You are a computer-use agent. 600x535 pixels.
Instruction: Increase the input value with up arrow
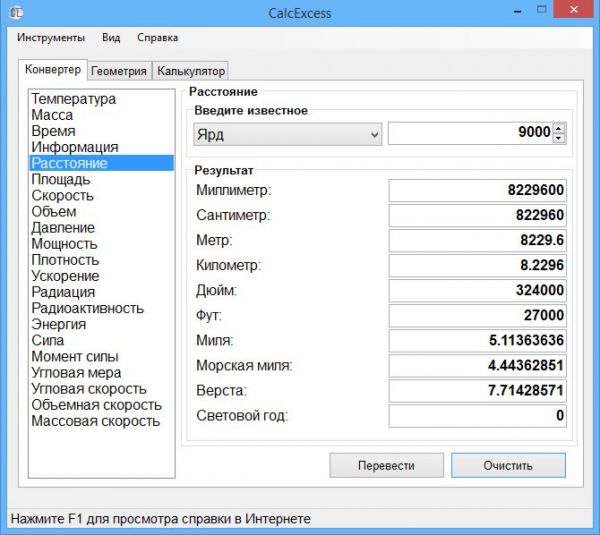click(x=558, y=128)
